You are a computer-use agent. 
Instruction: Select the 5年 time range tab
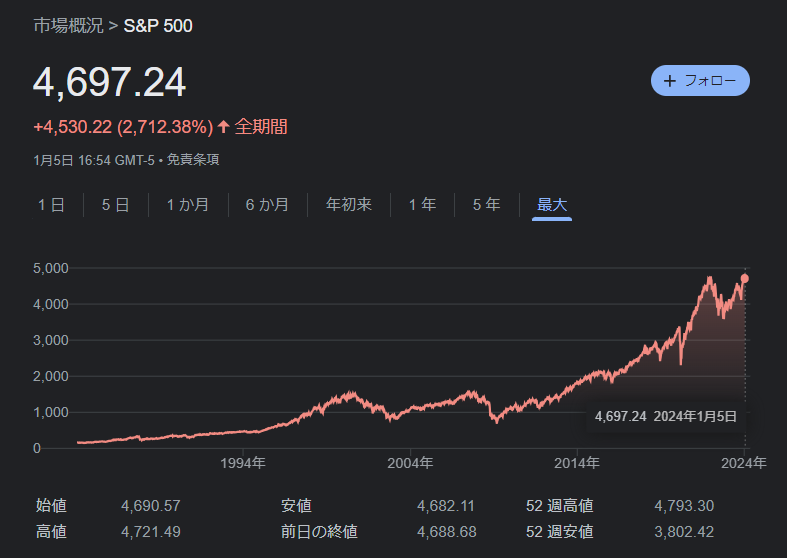486,205
